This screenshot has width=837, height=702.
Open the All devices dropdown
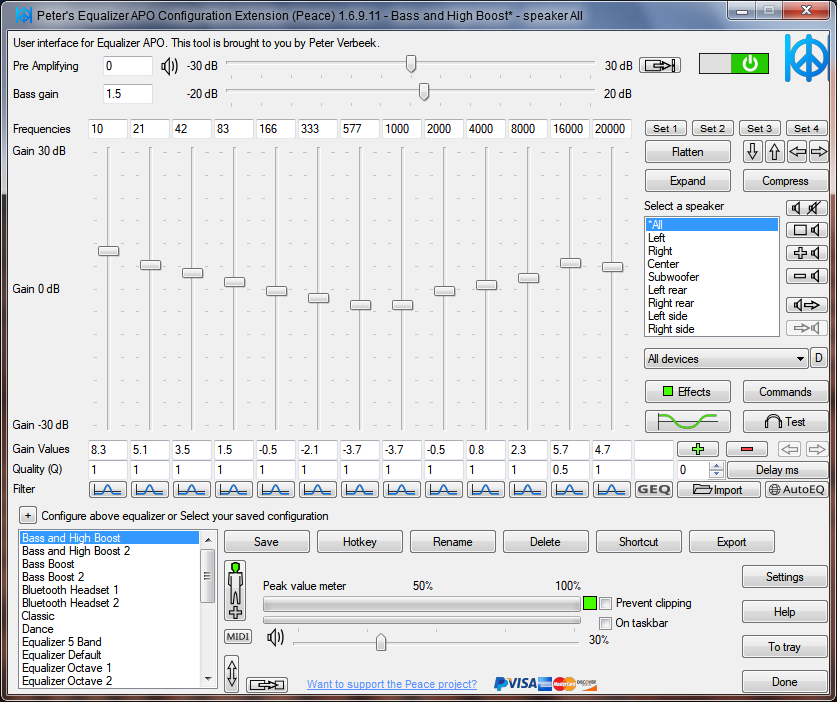click(725, 359)
